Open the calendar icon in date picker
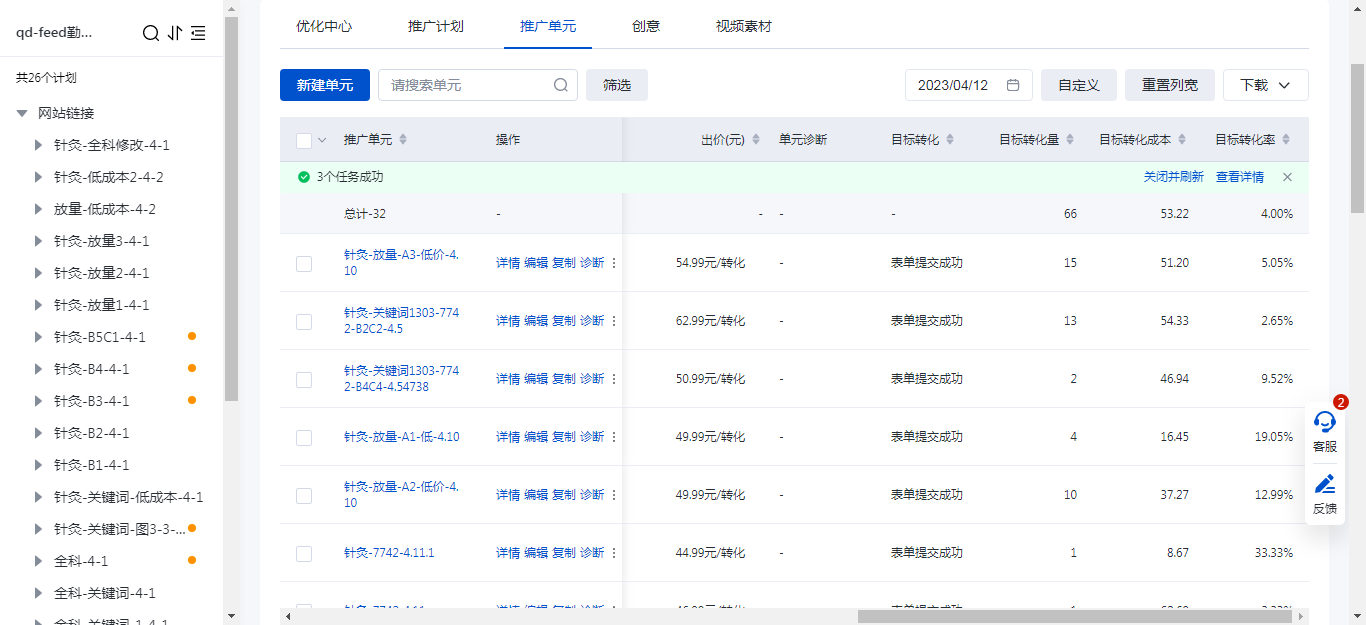The height and width of the screenshot is (625, 1366). pyautogui.click(x=1013, y=85)
